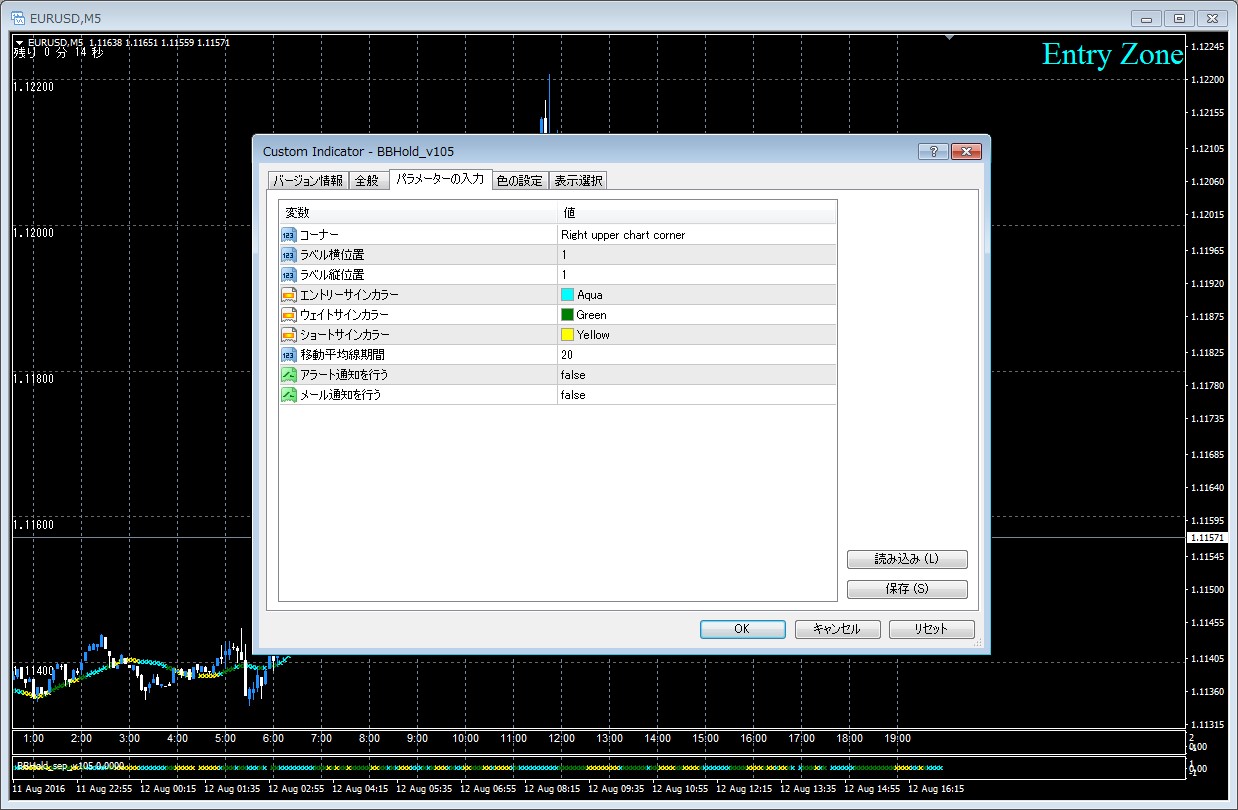
Task: Open the 色の設定 tab
Action: click(520, 181)
